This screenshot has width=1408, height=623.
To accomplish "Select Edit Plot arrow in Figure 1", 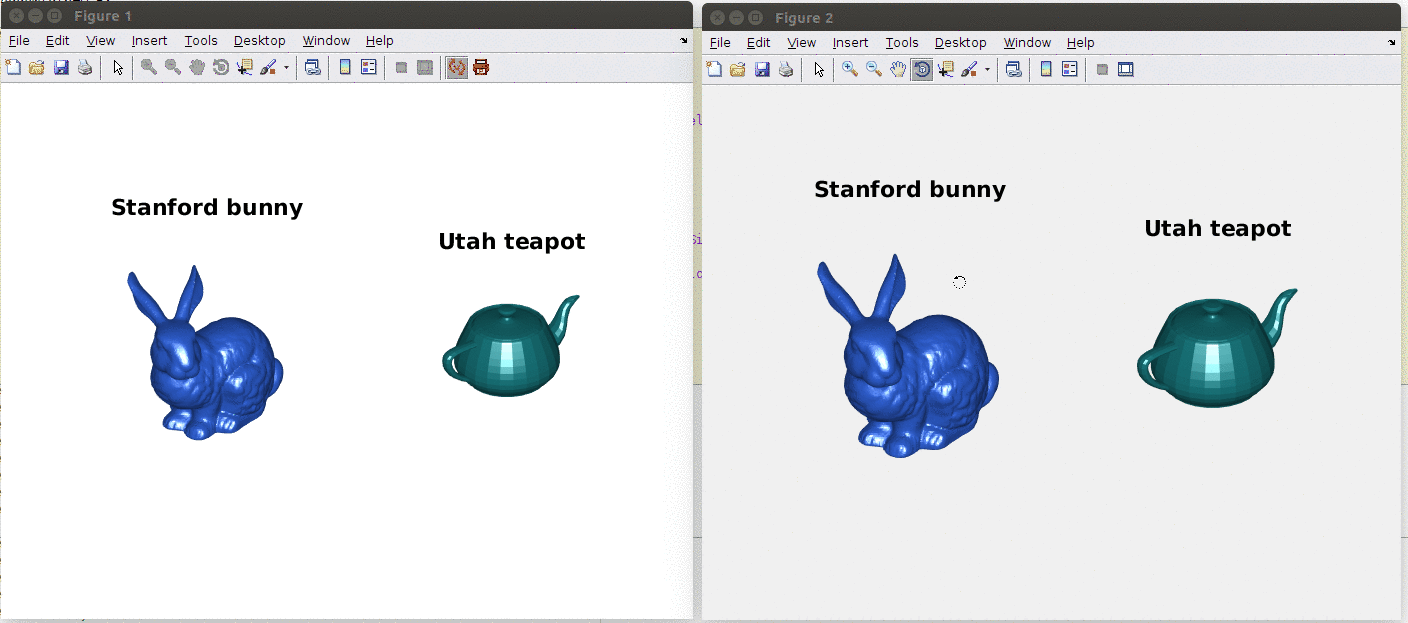I will click(118, 68).
